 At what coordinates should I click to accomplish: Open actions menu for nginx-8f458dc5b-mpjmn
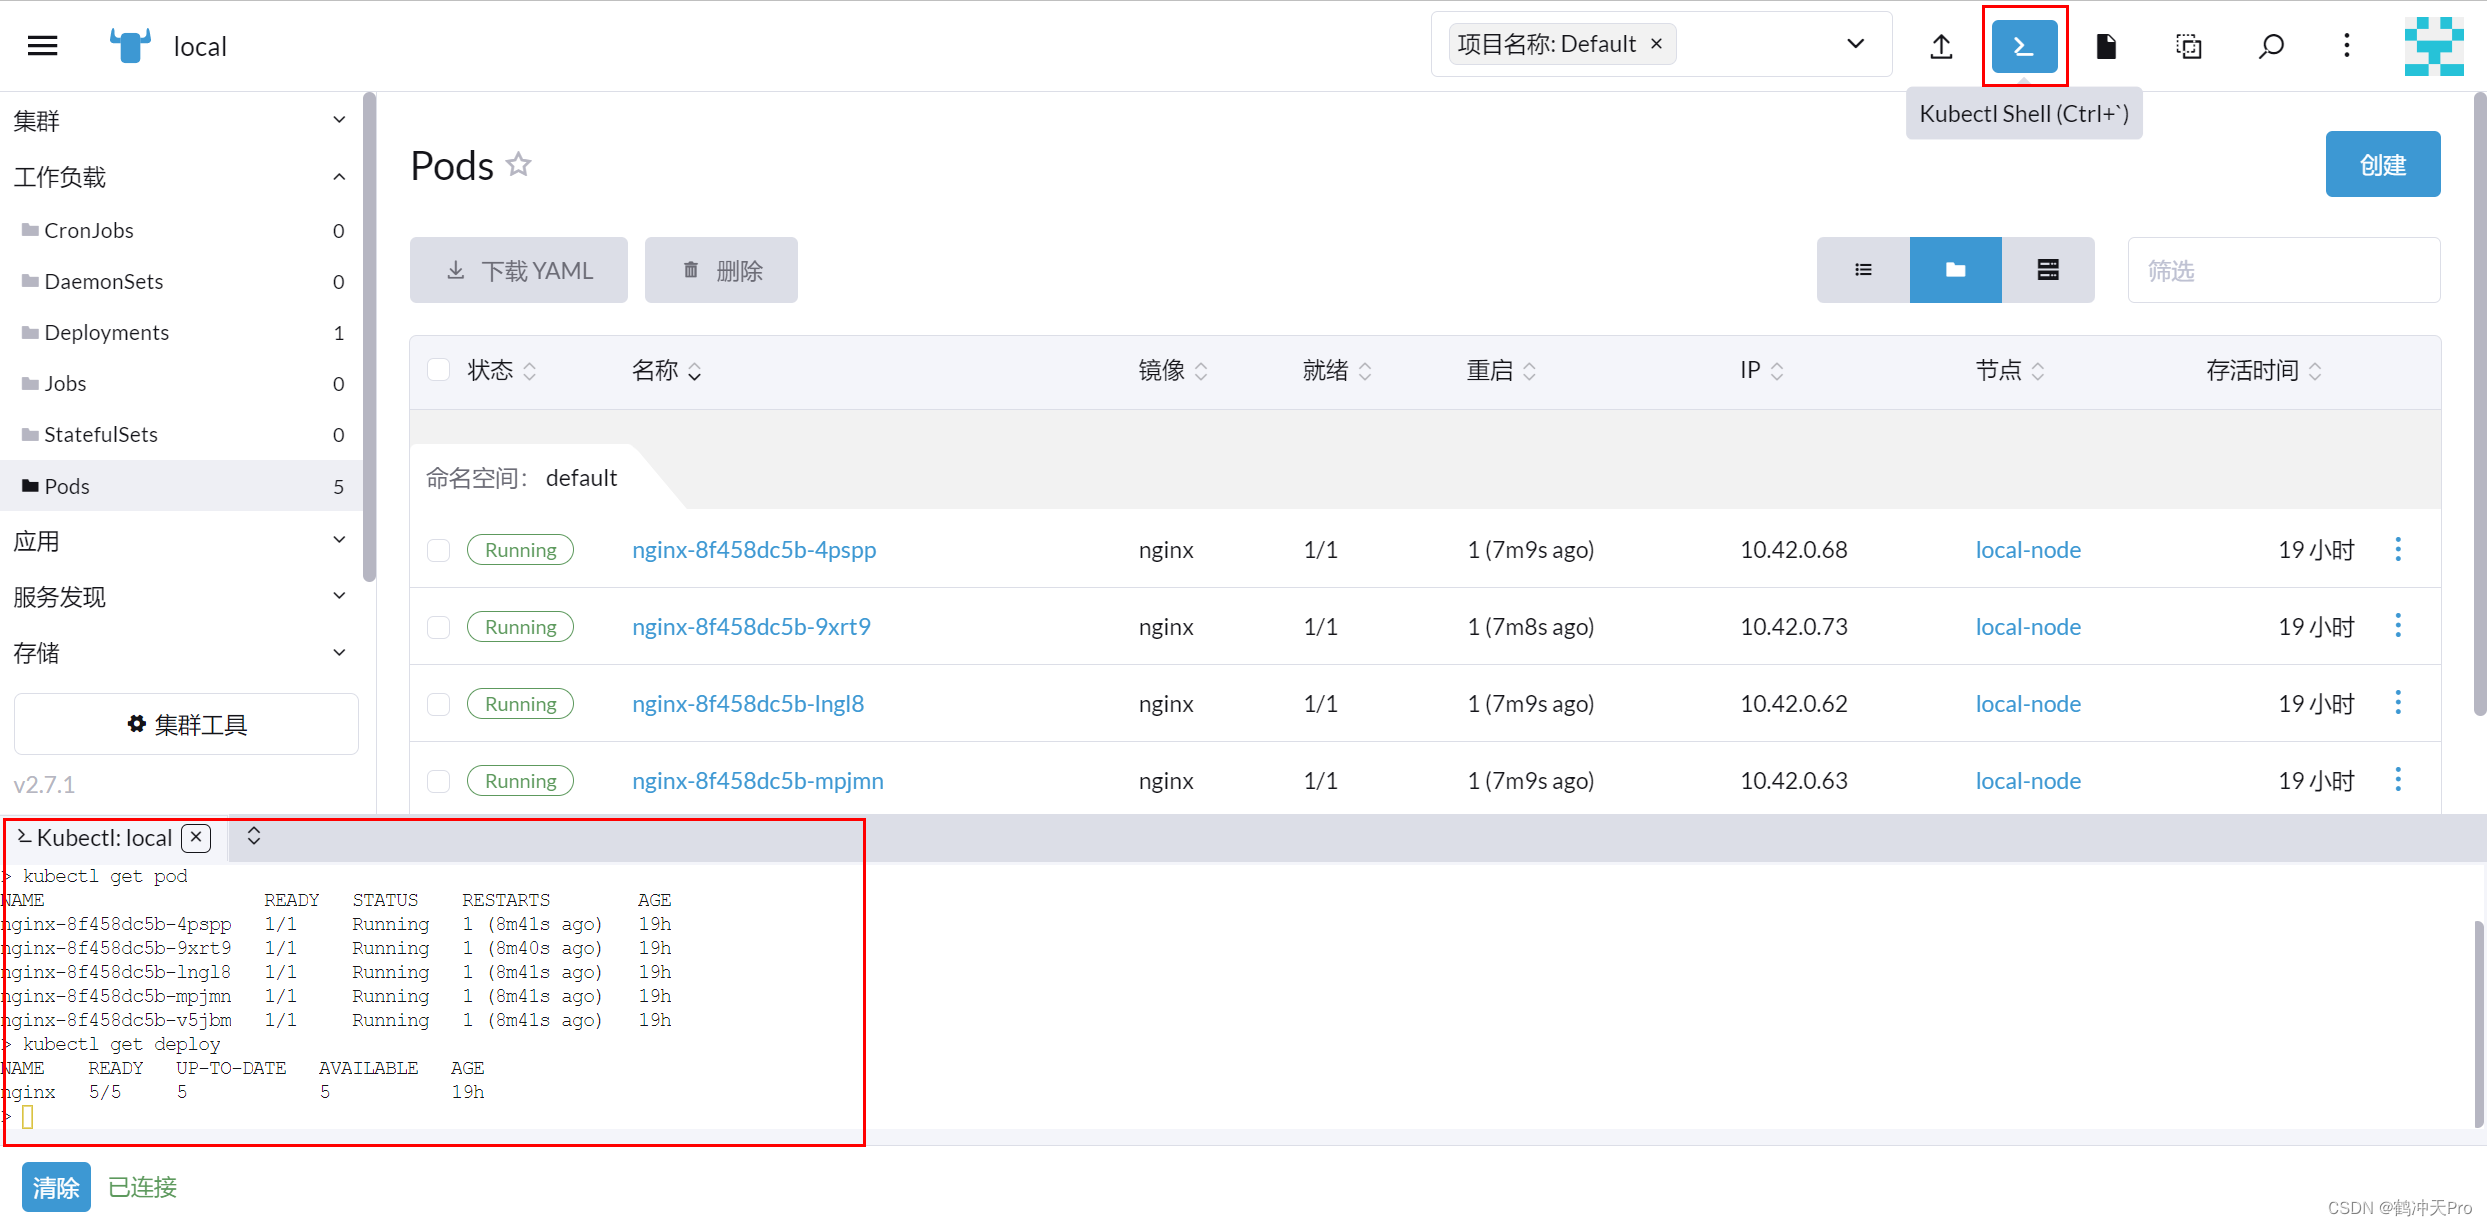click(x=2397, y=780)
